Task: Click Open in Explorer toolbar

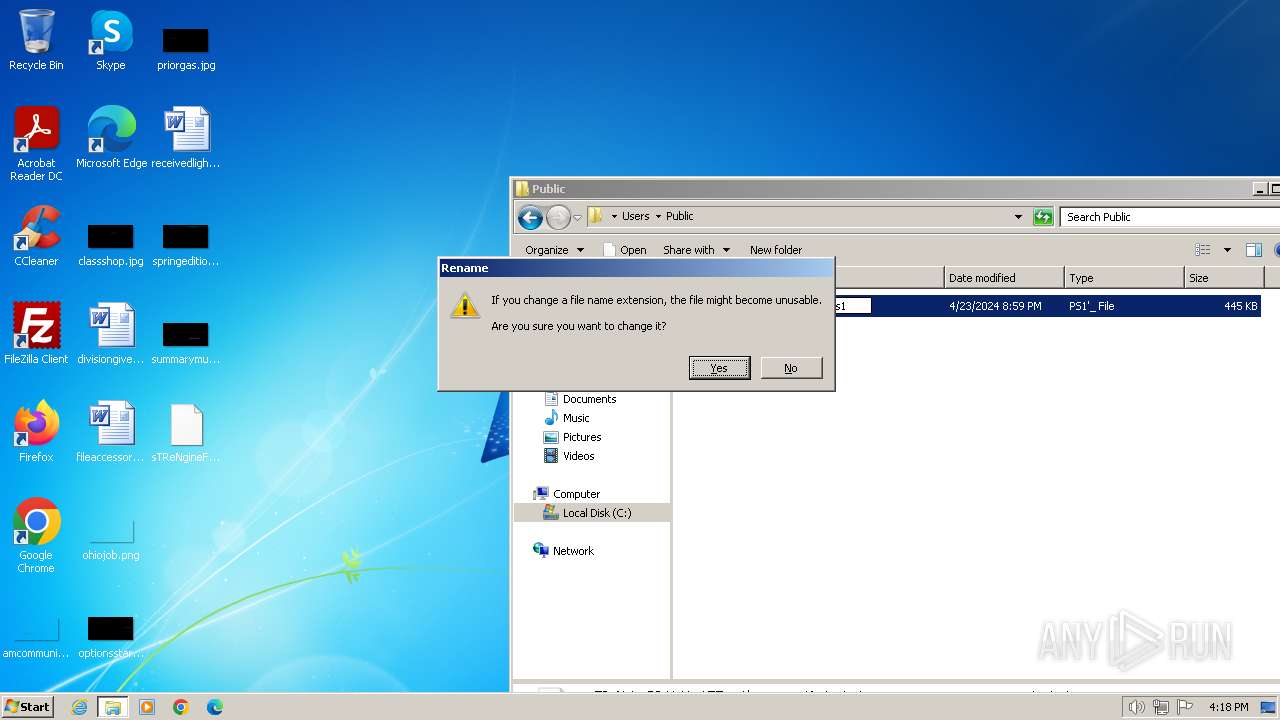Action: pyautogui.click(x=625, y=250)
